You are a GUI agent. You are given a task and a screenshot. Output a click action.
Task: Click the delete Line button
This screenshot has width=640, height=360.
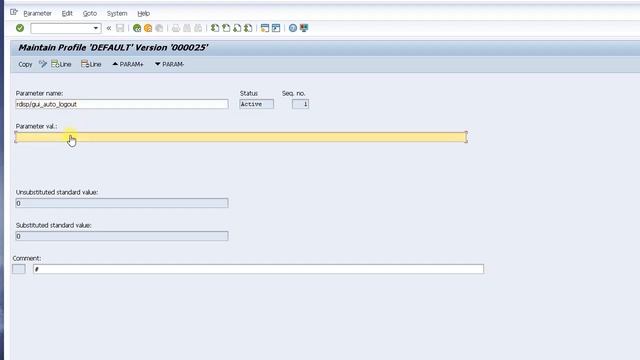point(91,64)
